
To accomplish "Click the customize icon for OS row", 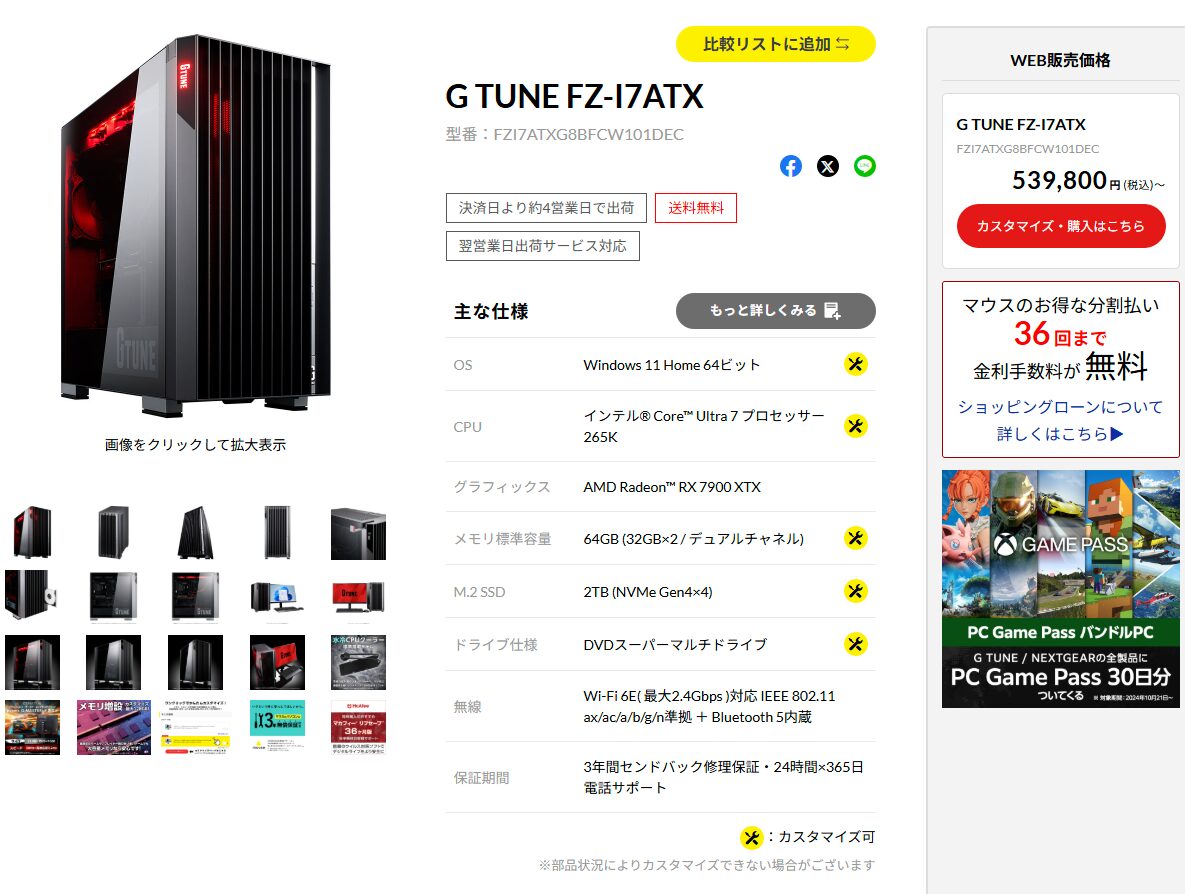I will pyautogui.click(x=855, y=364).
